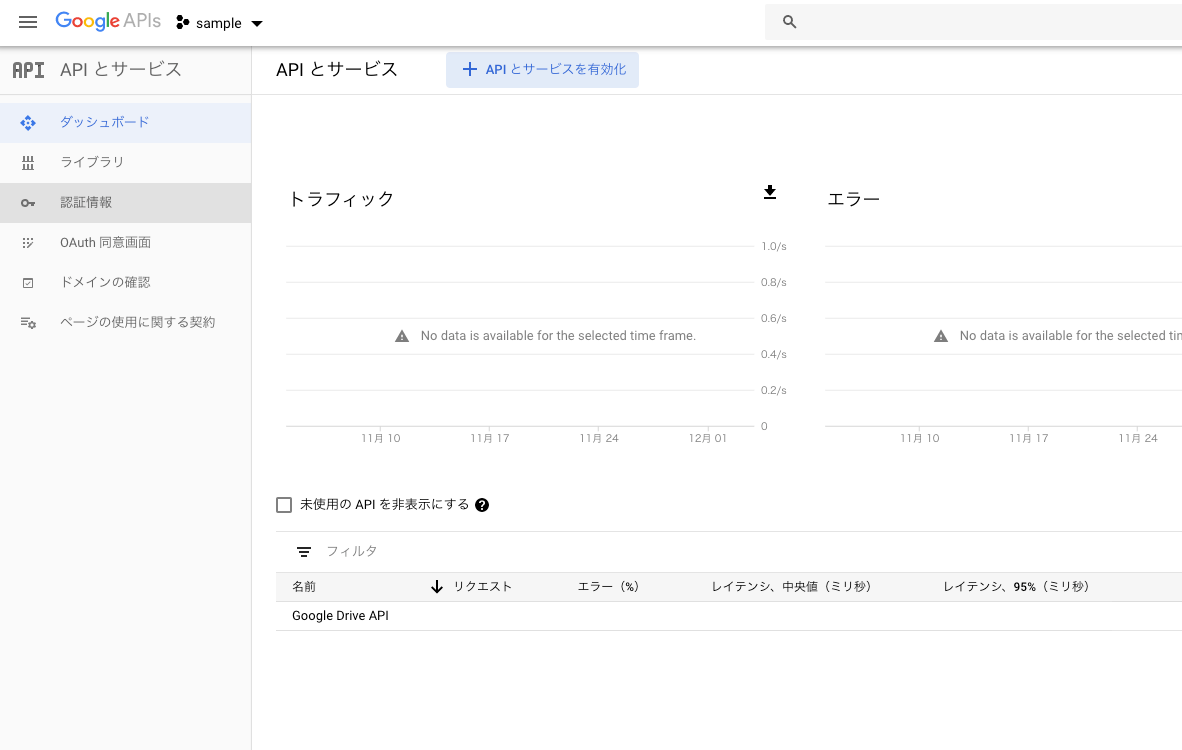The image size is (1182, 750).
Task: Sort by リクエスト column header
Action: click(482, 586)
